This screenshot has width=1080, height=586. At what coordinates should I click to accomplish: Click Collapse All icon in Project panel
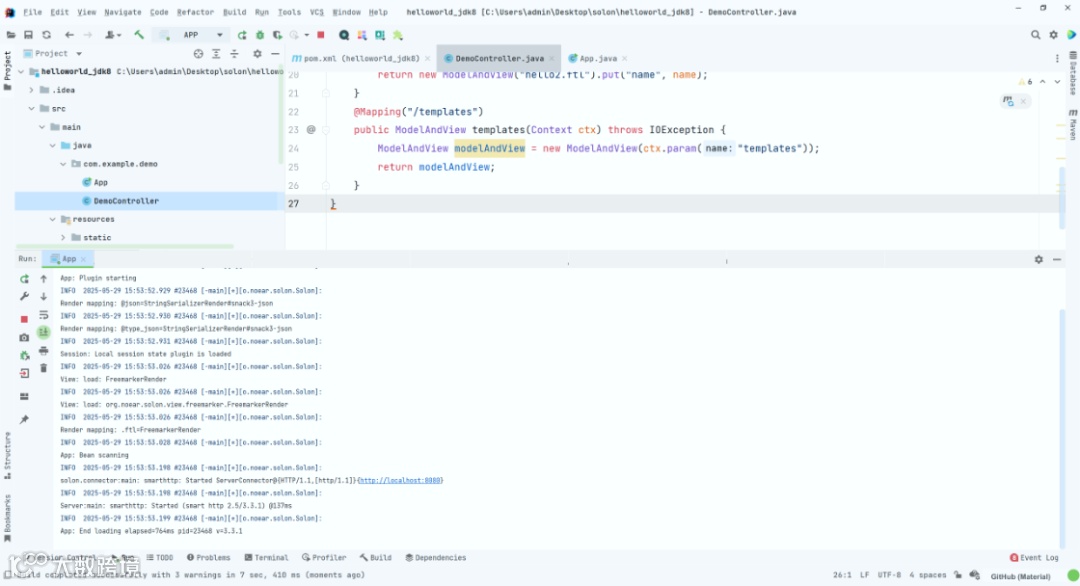click(x=234, y=54)
